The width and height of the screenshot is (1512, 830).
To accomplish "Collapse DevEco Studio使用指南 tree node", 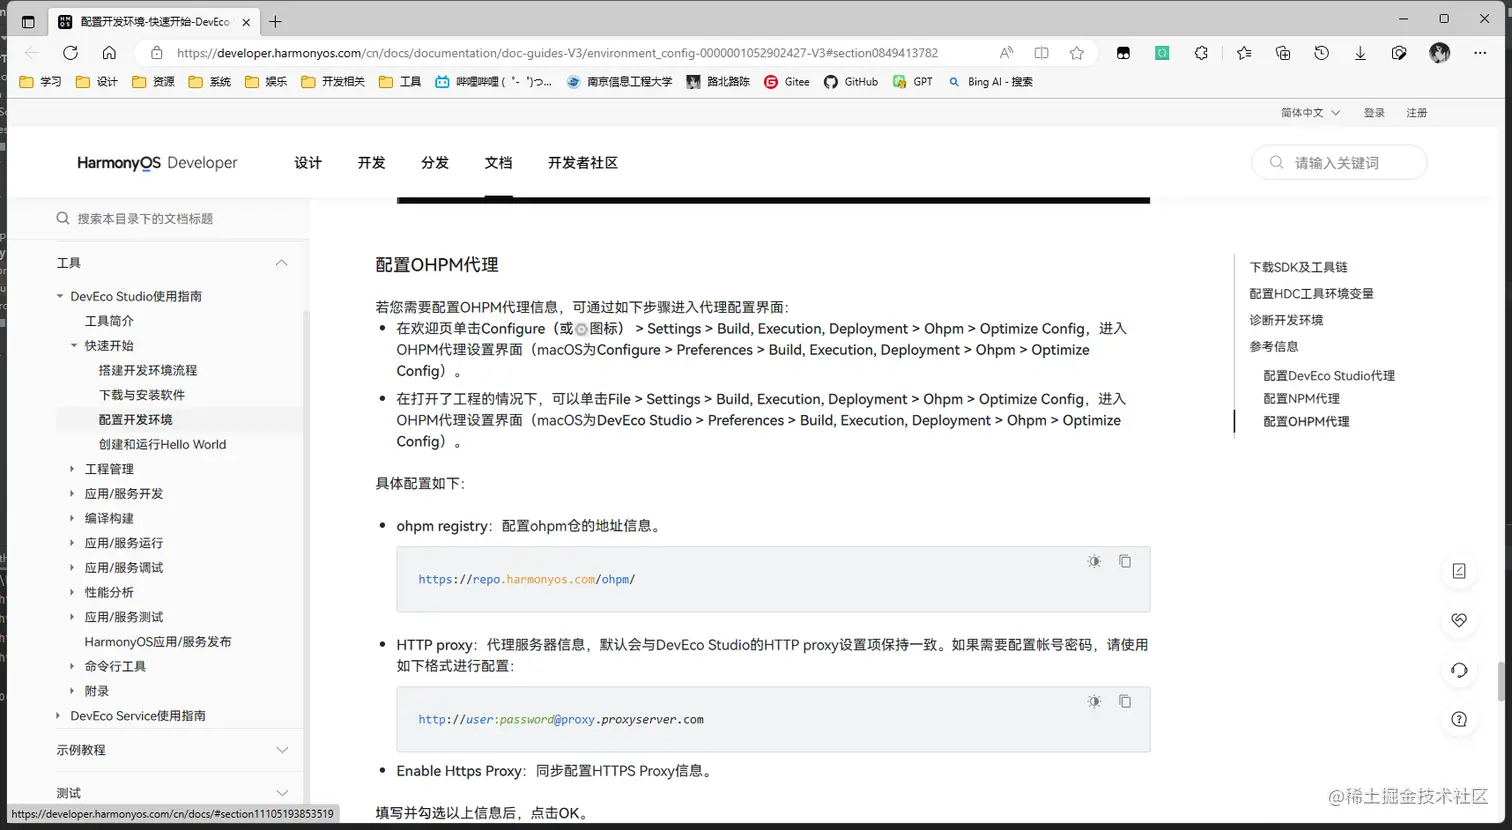I will click(60, 296).
